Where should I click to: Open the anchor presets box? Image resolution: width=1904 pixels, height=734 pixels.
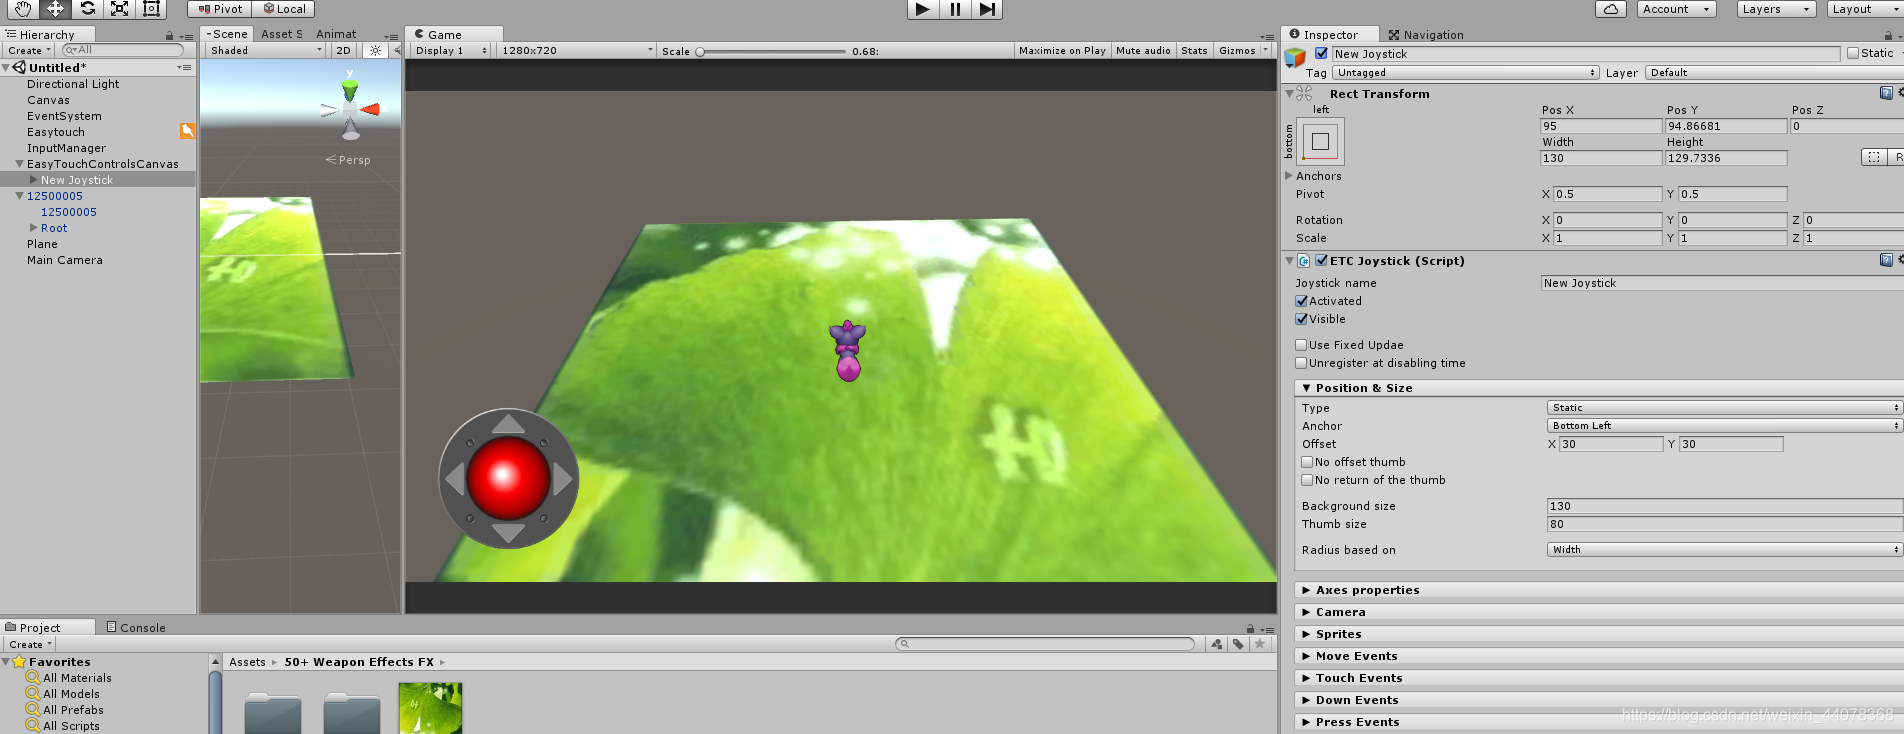[1320, 141]
